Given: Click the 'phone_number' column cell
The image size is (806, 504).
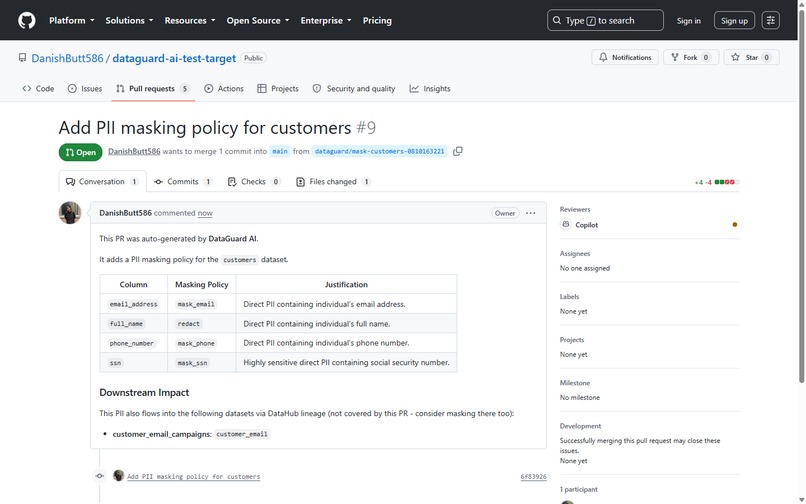Looking at the screenshot, I should pyautogui.click(x=132, y=343).
